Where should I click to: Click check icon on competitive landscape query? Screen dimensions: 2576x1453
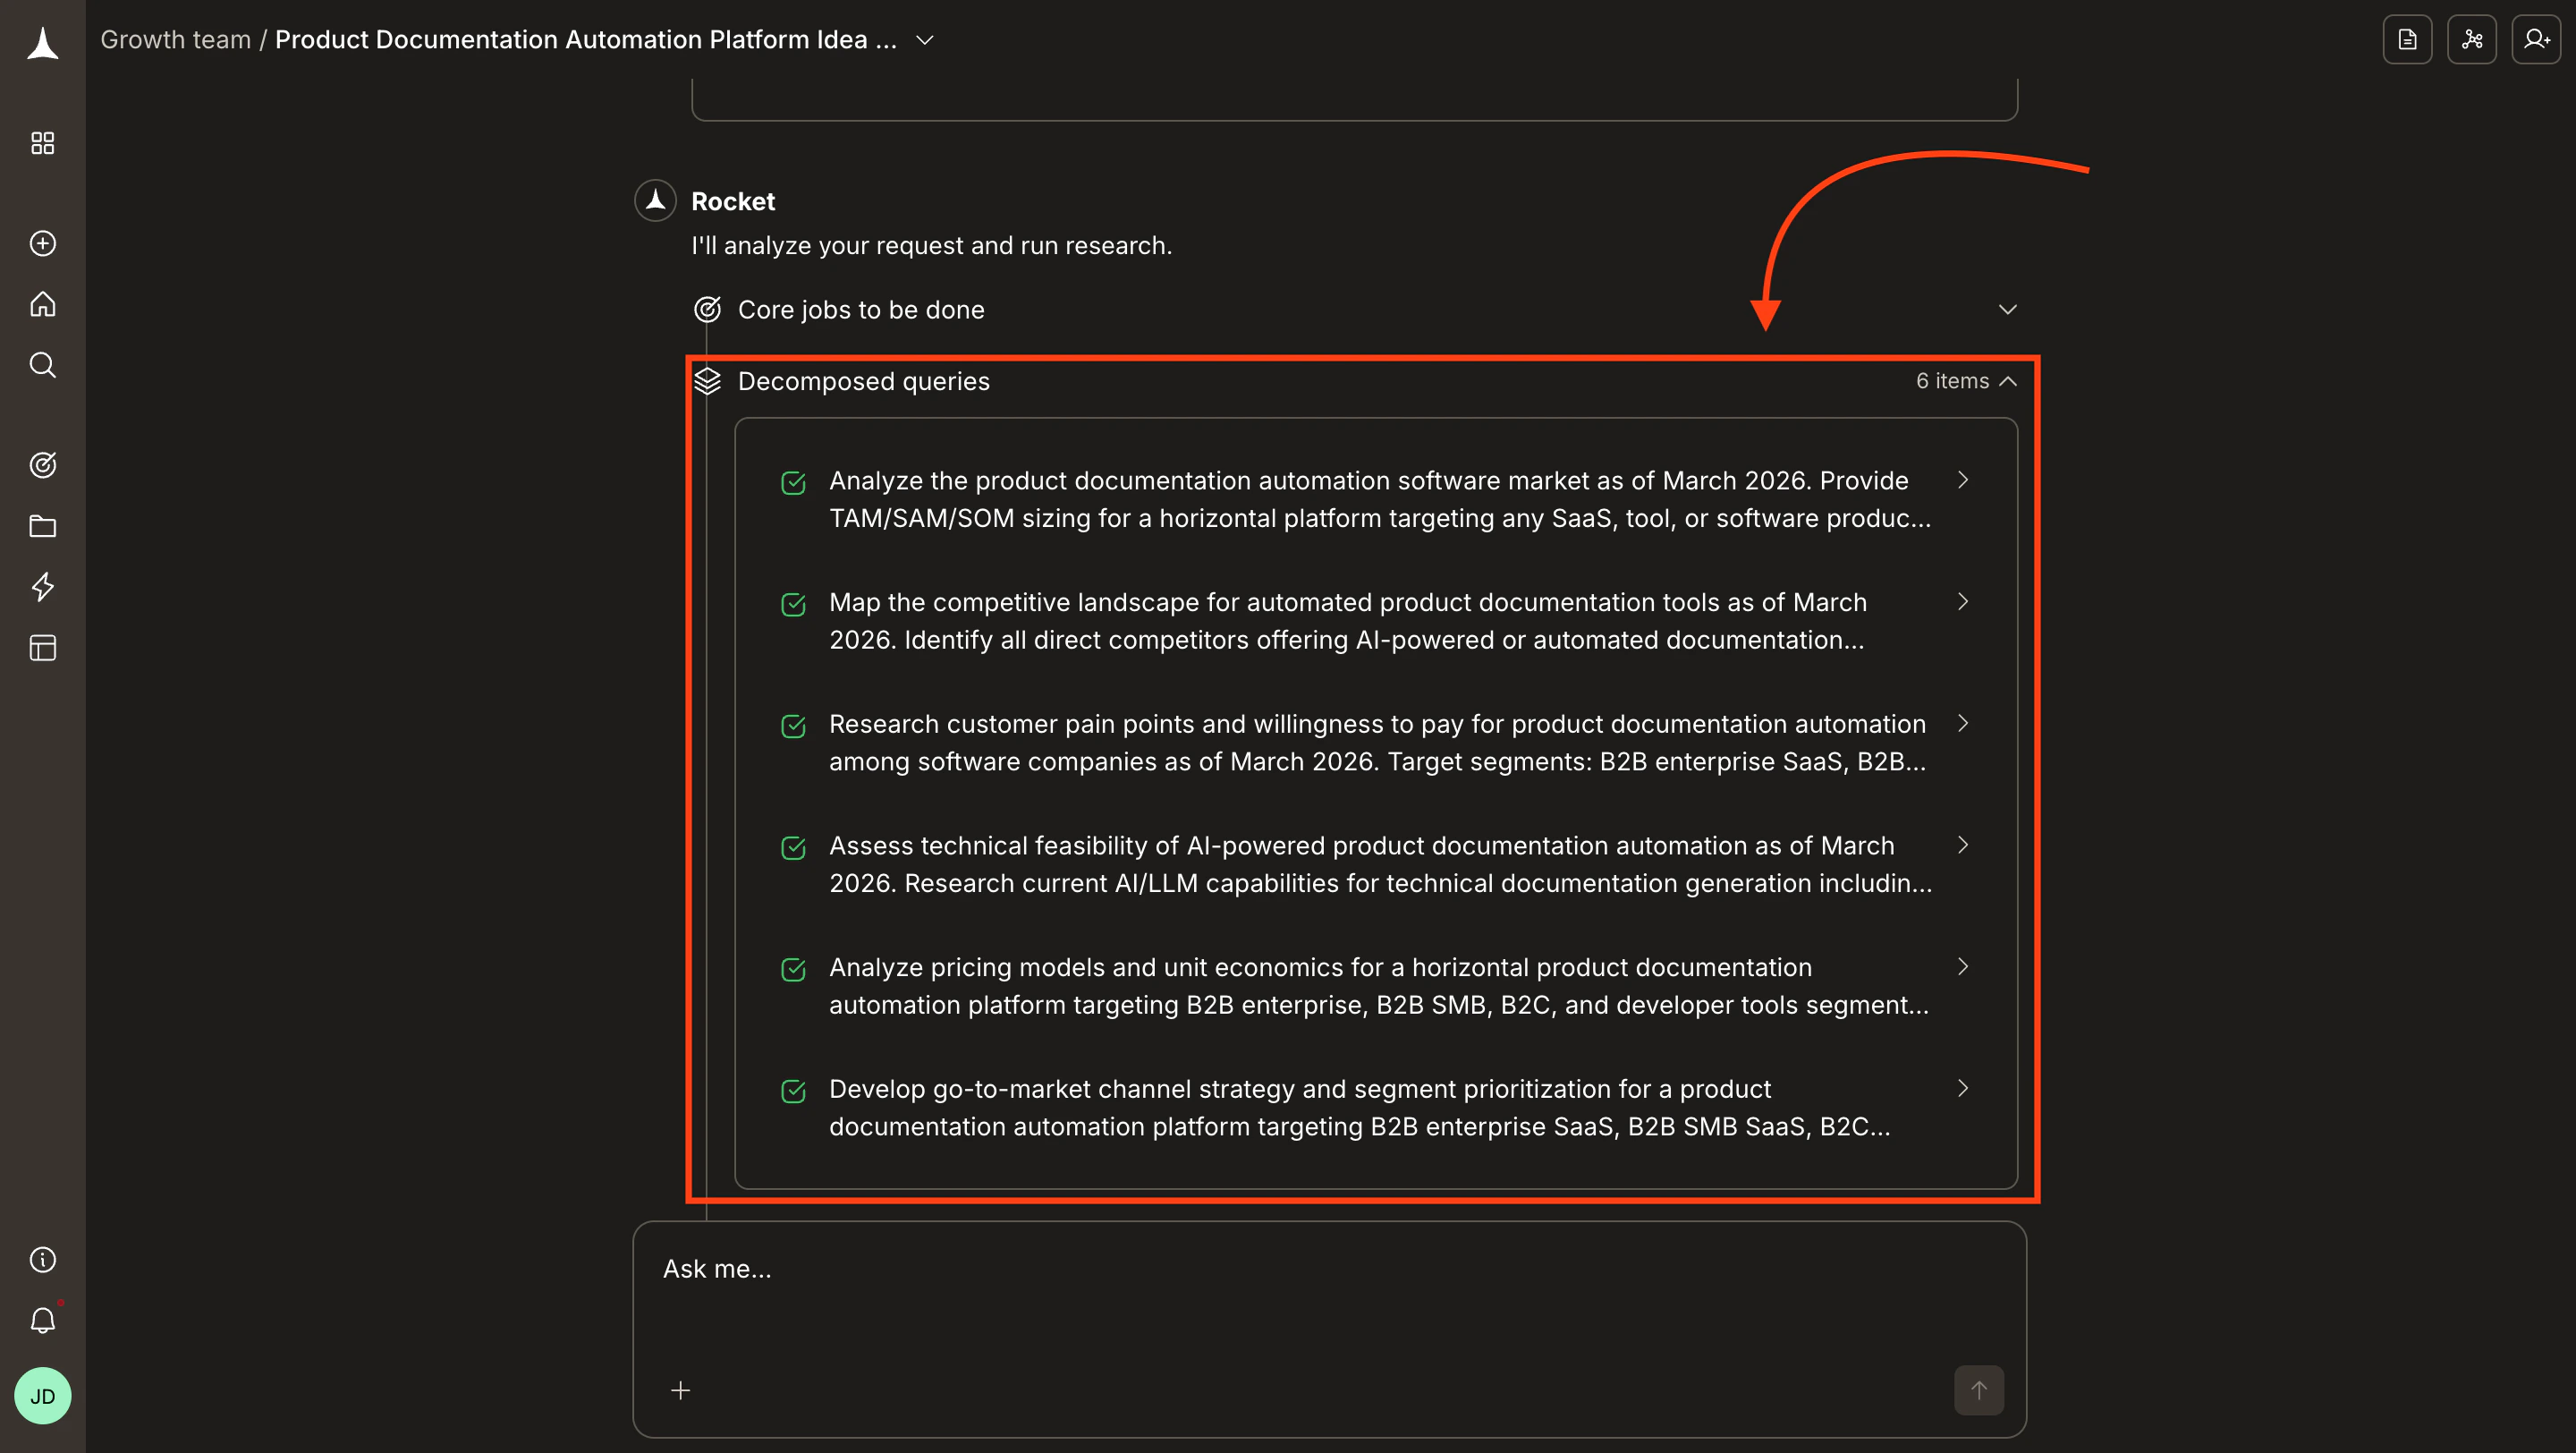coord(793,605)
